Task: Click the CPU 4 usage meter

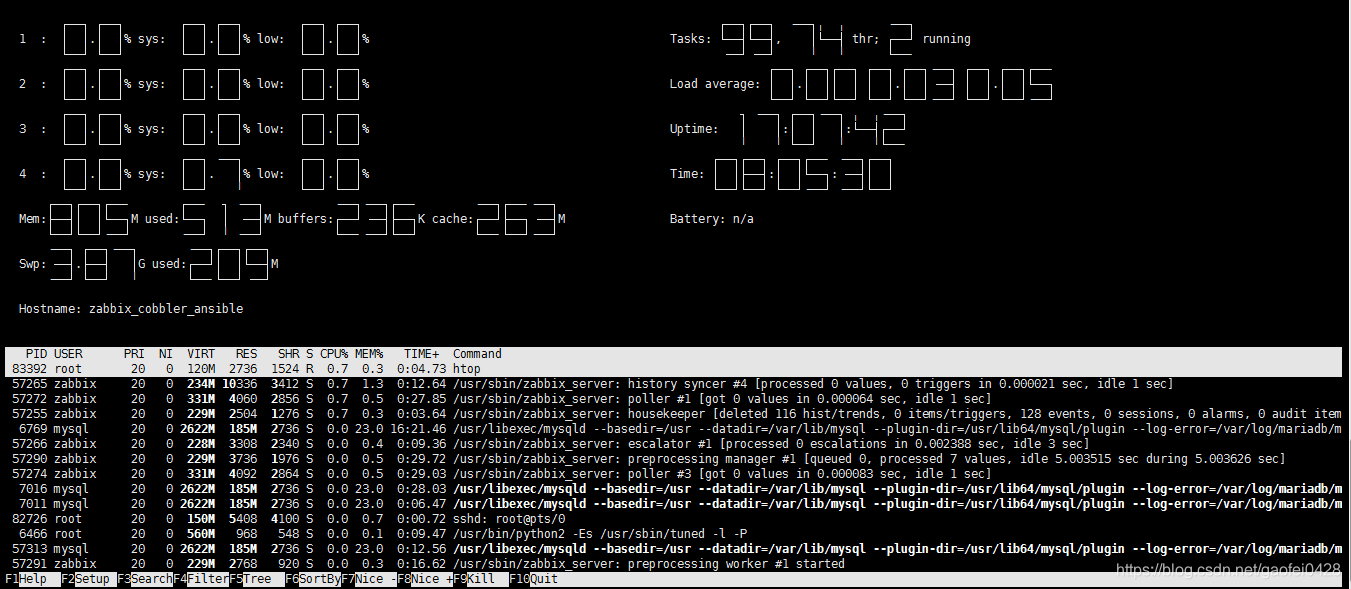Action: pos(194,174)
